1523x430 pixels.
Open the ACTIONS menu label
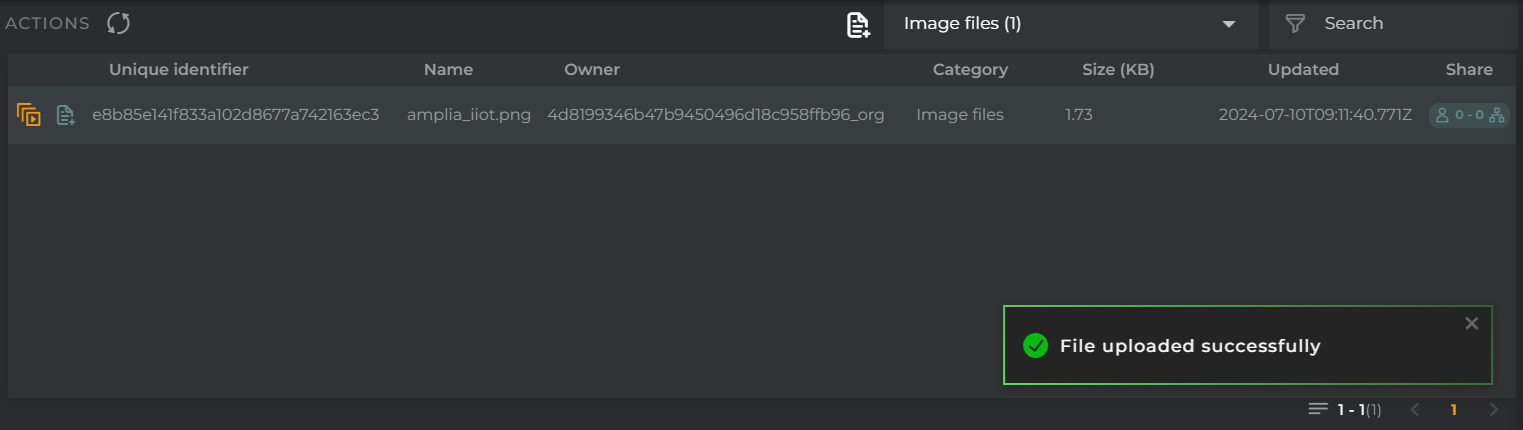[47, 23]
